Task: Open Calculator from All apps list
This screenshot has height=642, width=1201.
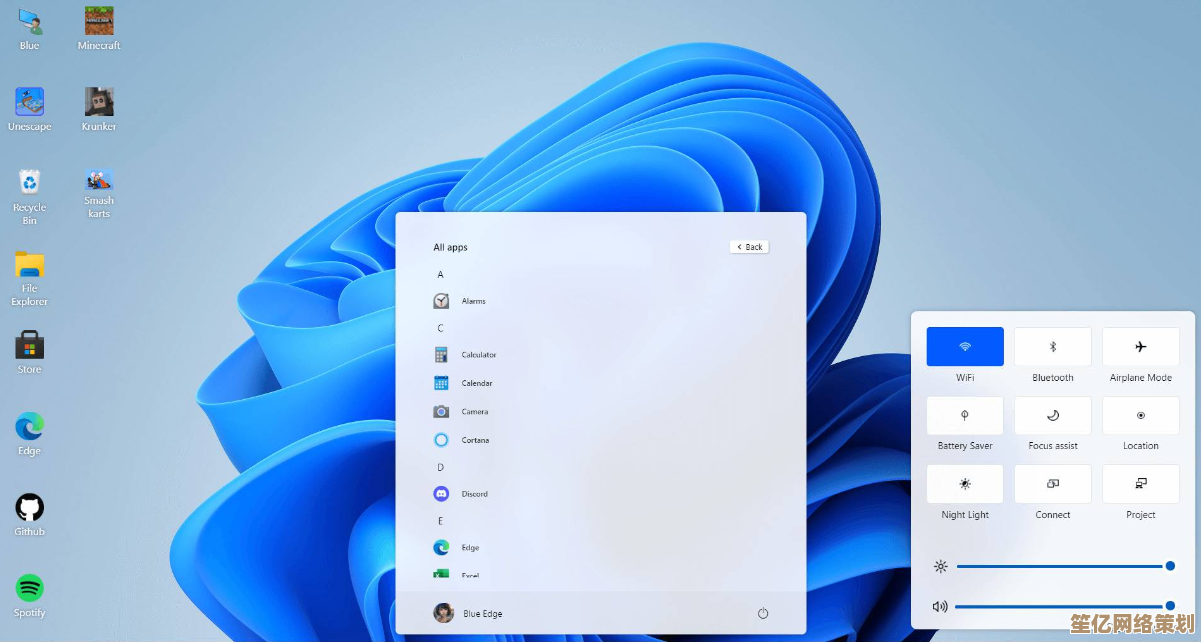Action: coord(478,355)
